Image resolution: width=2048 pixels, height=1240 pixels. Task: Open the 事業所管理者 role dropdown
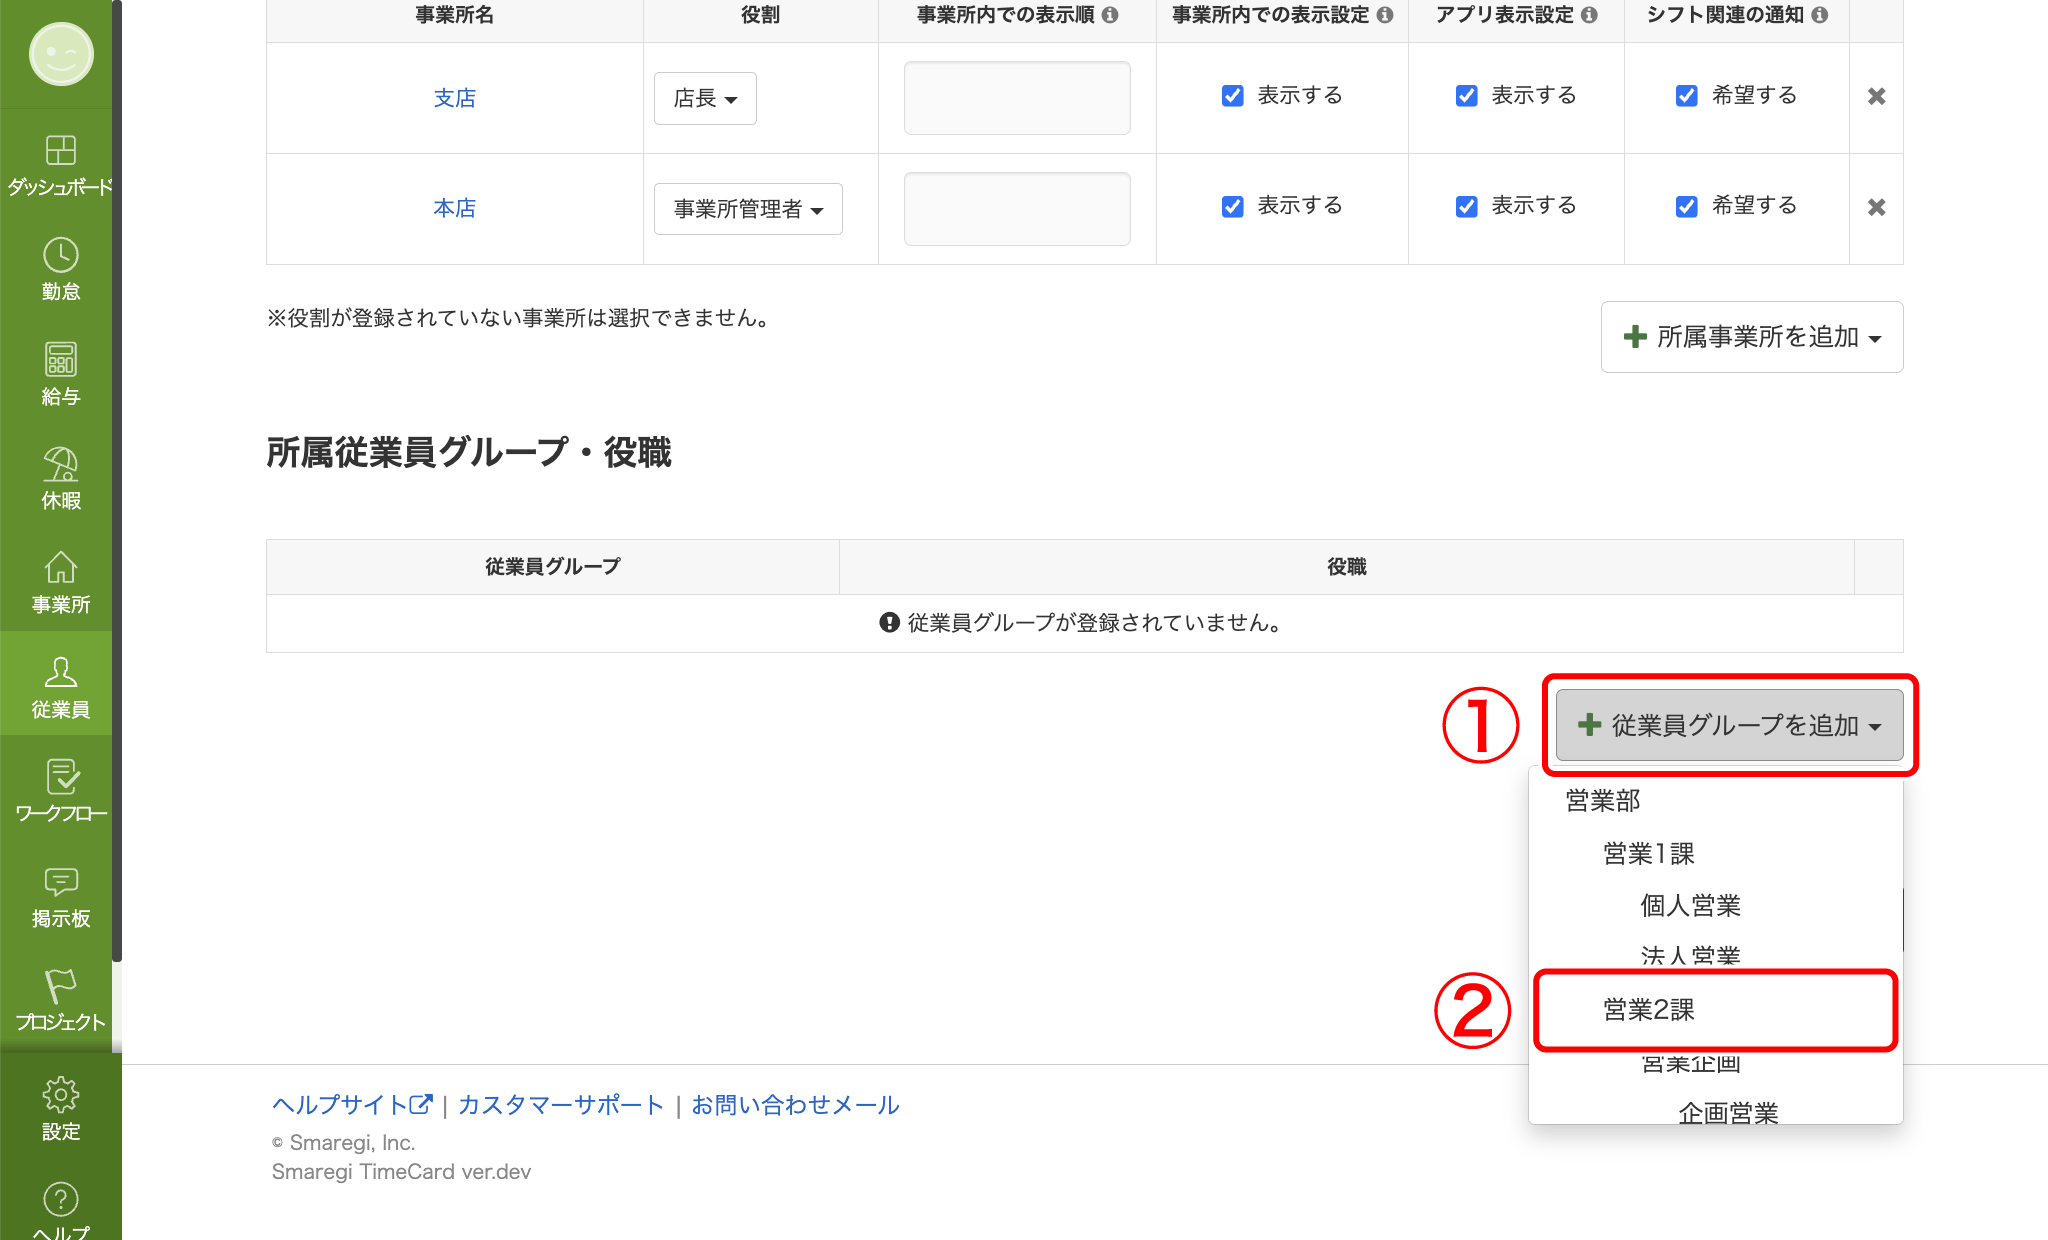748,209
